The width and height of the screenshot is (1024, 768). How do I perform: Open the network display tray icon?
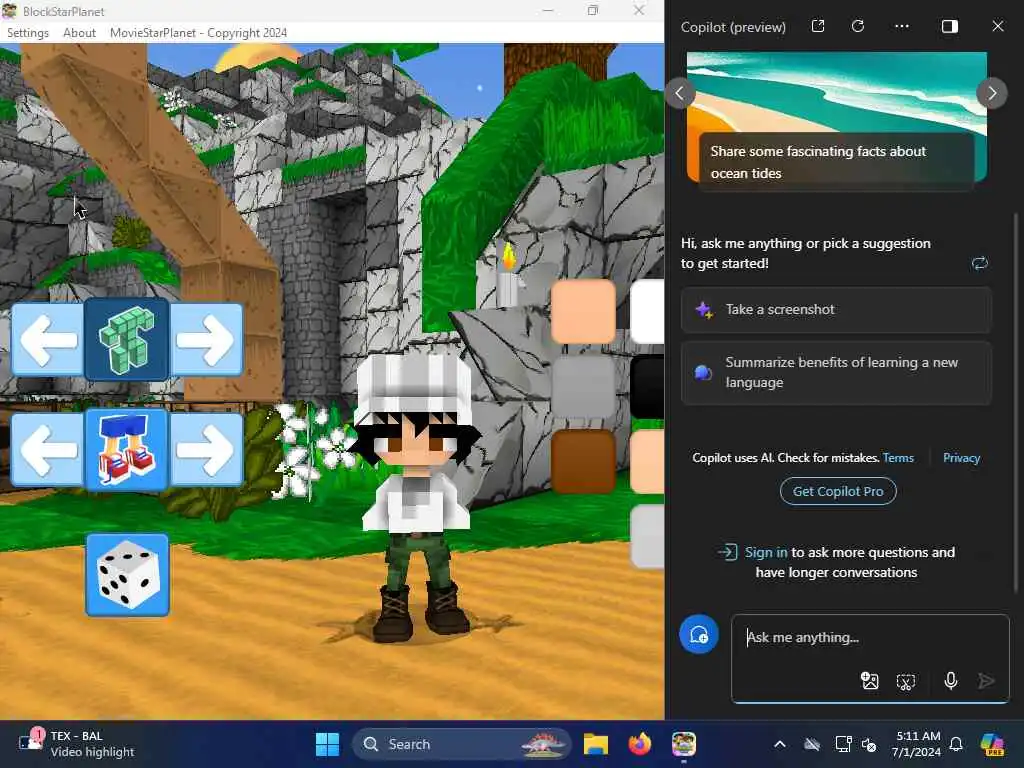843,744
